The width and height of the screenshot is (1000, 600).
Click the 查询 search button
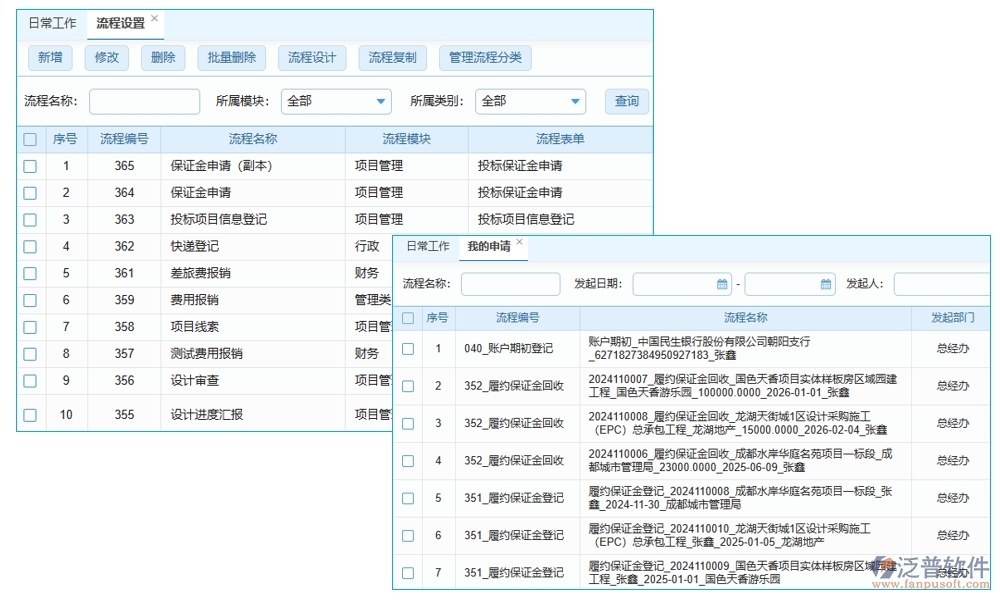coord(626,101)
